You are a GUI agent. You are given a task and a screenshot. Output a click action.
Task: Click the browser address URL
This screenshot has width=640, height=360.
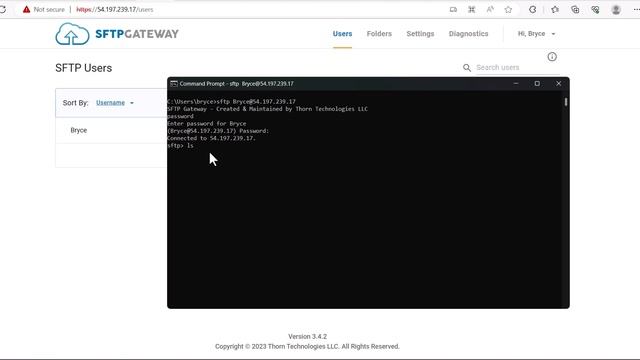[x=115, y=9]
